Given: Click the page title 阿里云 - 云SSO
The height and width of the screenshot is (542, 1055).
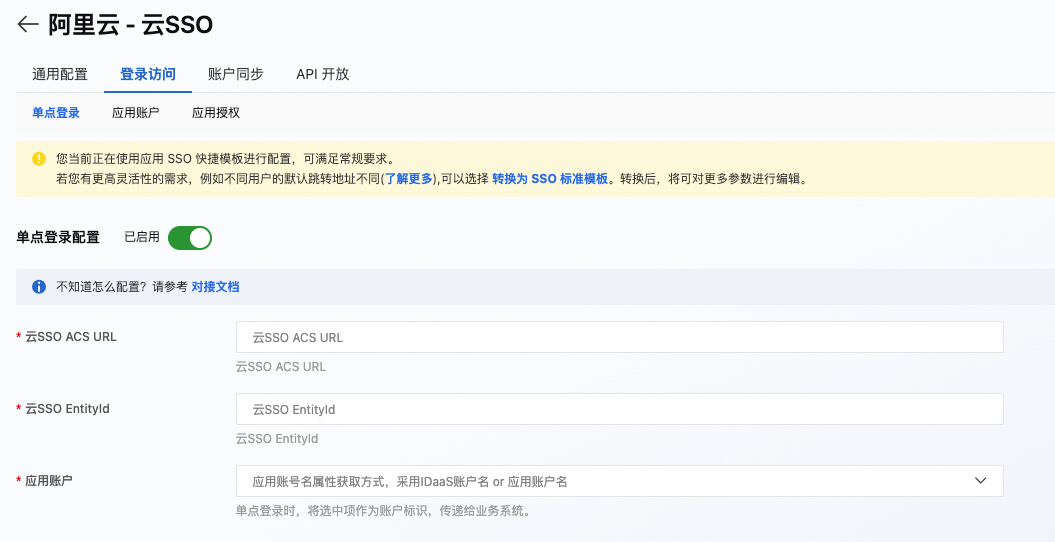Looking at the screenshot, I should tap(131, 26).
